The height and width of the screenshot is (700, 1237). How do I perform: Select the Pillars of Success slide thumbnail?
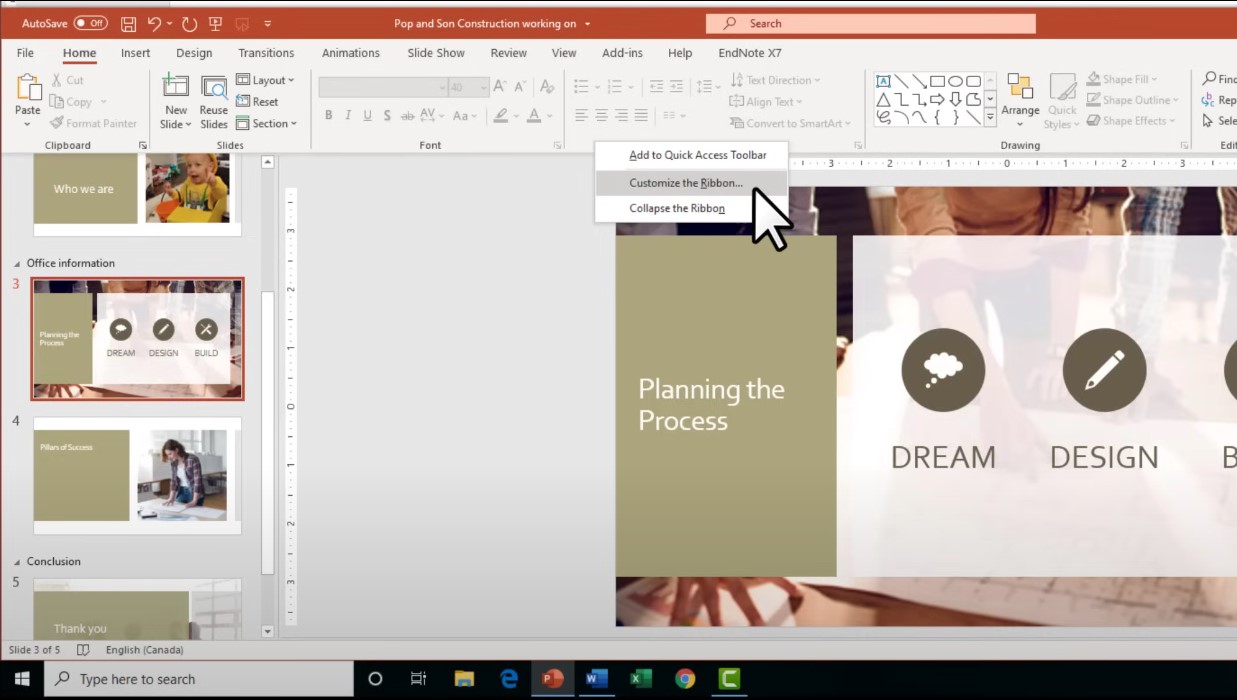[137, 476]
